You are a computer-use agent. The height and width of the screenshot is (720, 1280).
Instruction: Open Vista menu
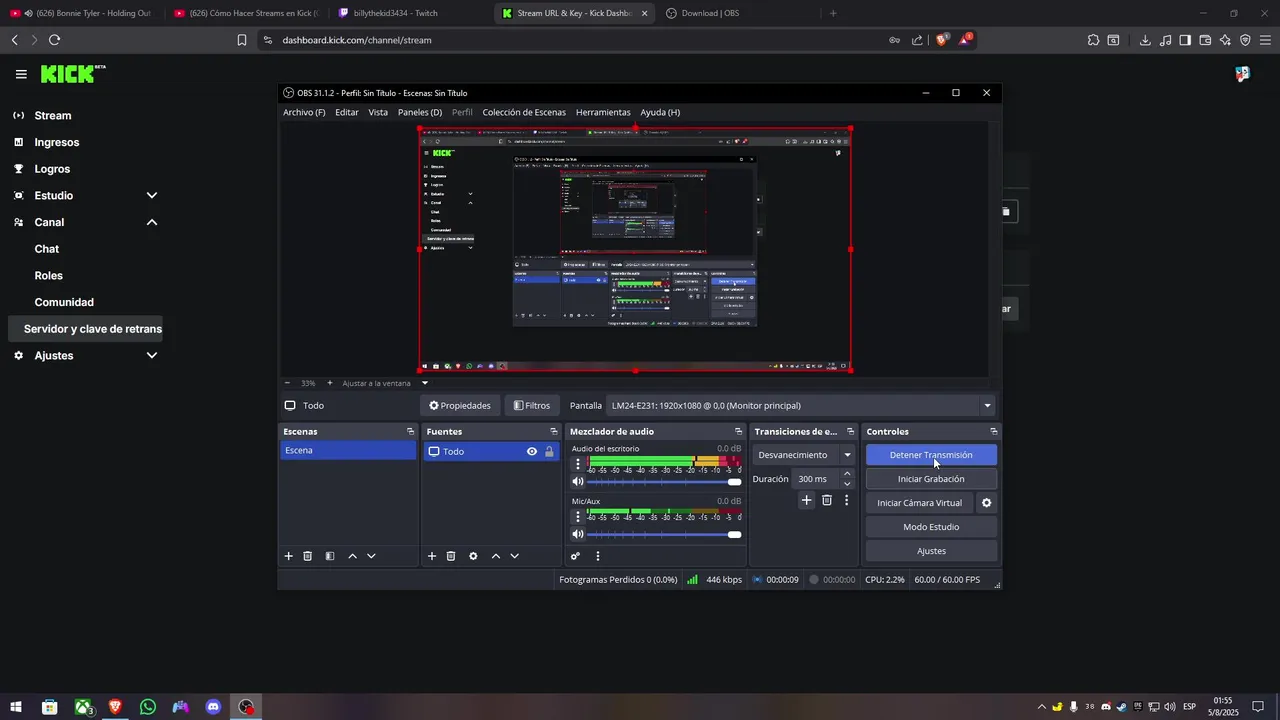[x=378, y=112]
